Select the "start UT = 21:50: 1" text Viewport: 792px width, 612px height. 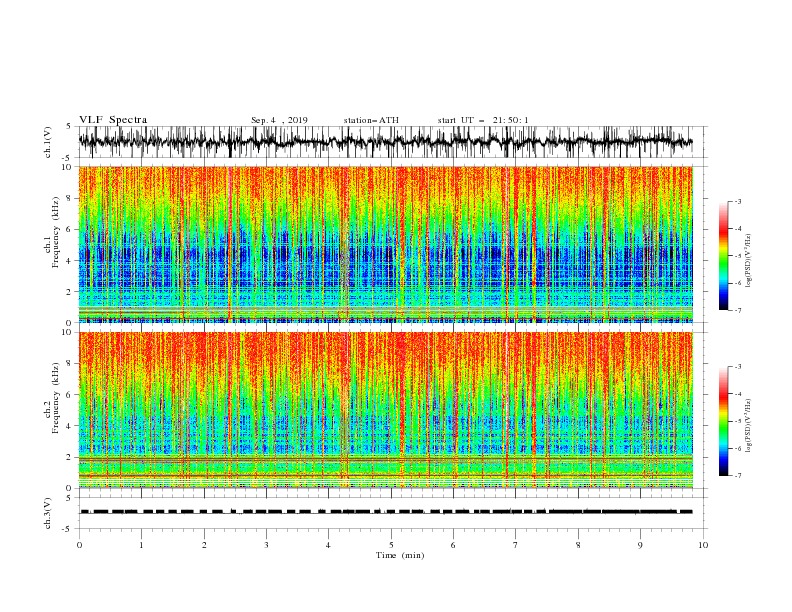point(483,120)
